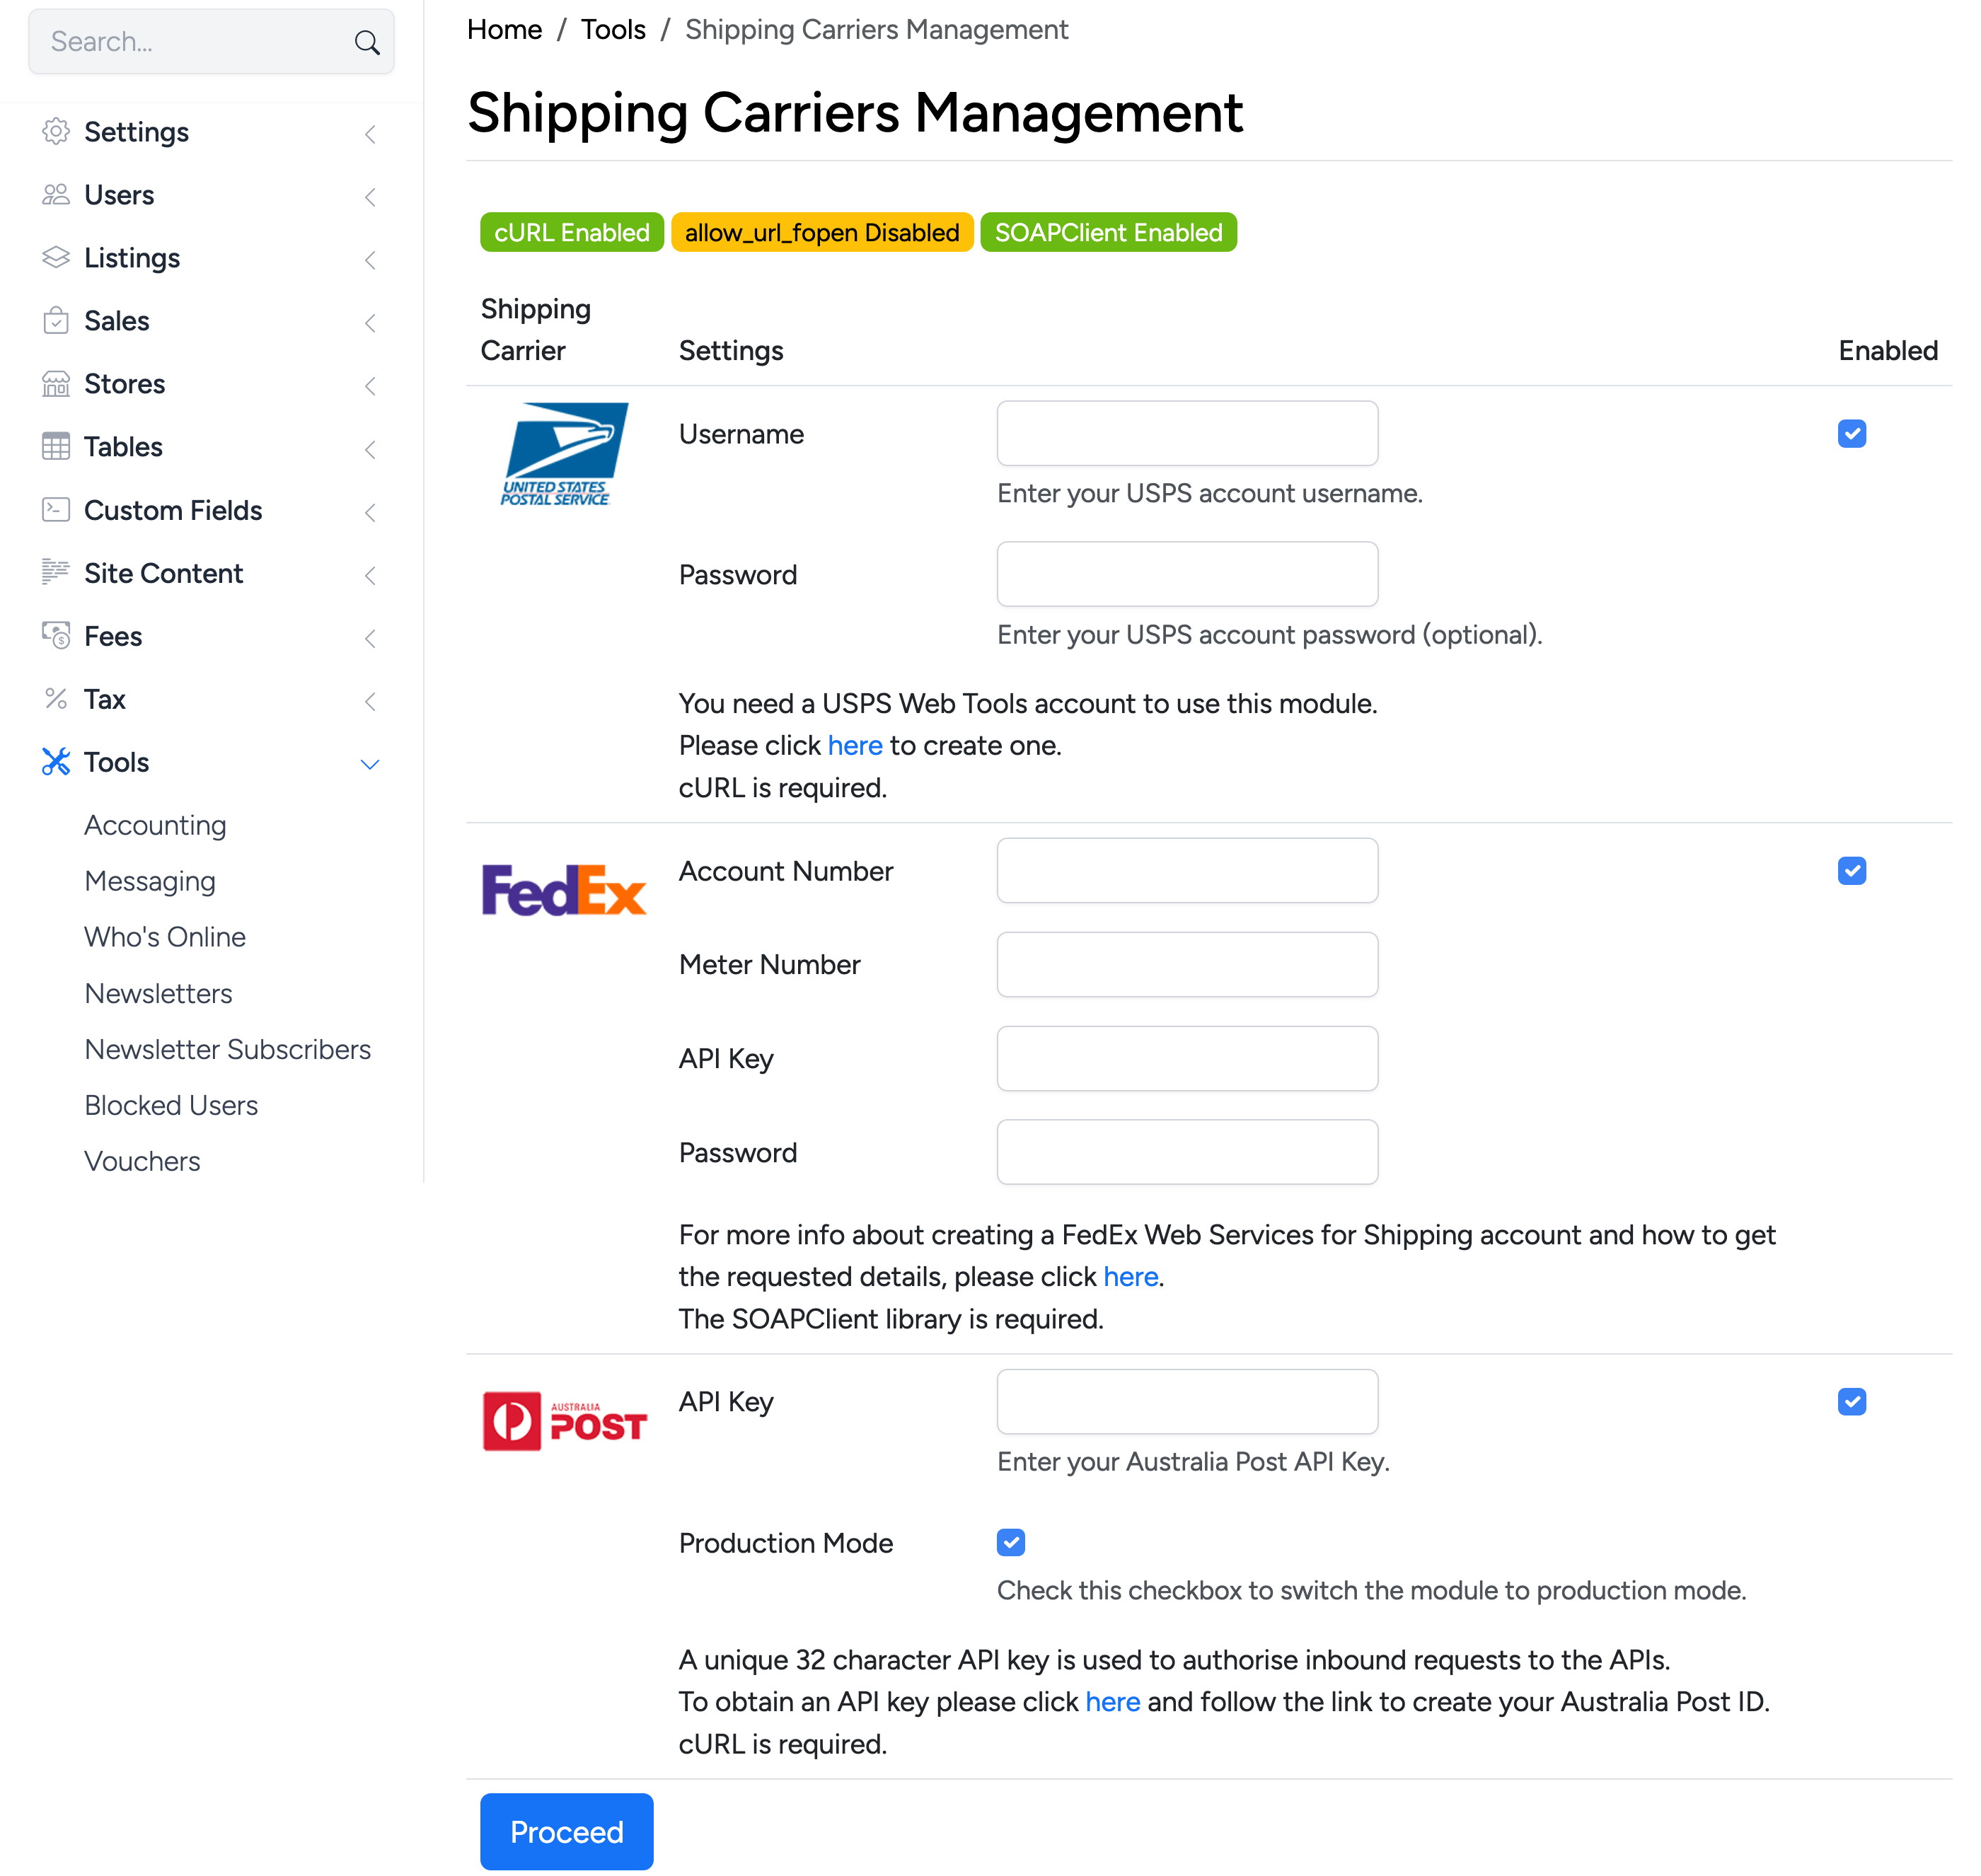Image resolution: width=1981 pixels, height=1876 pixels.
Task: Expand the Tables menu chevron
Action: pyautogui.click(x=370, y=449)
